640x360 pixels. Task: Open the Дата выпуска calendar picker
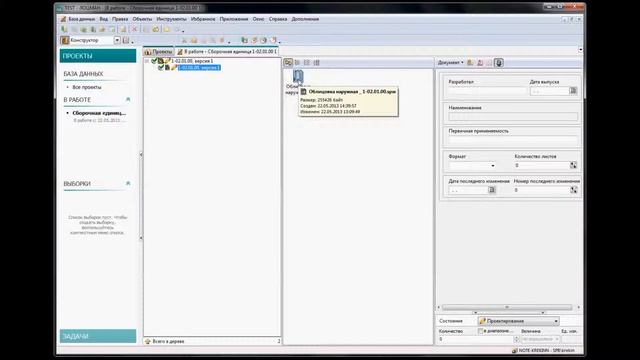pos(573,91)
